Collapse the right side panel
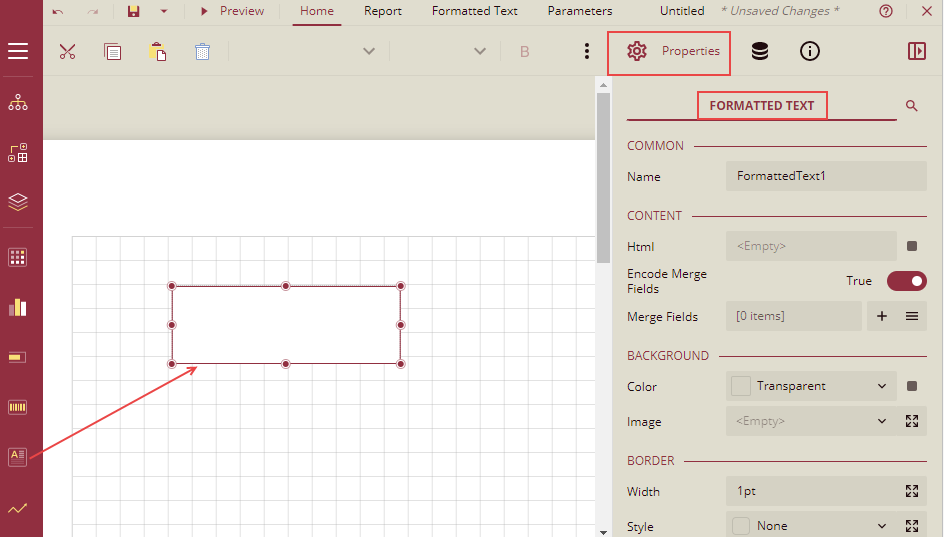The height and width of the screenshot is (537, 944). [x=917, y=51]
